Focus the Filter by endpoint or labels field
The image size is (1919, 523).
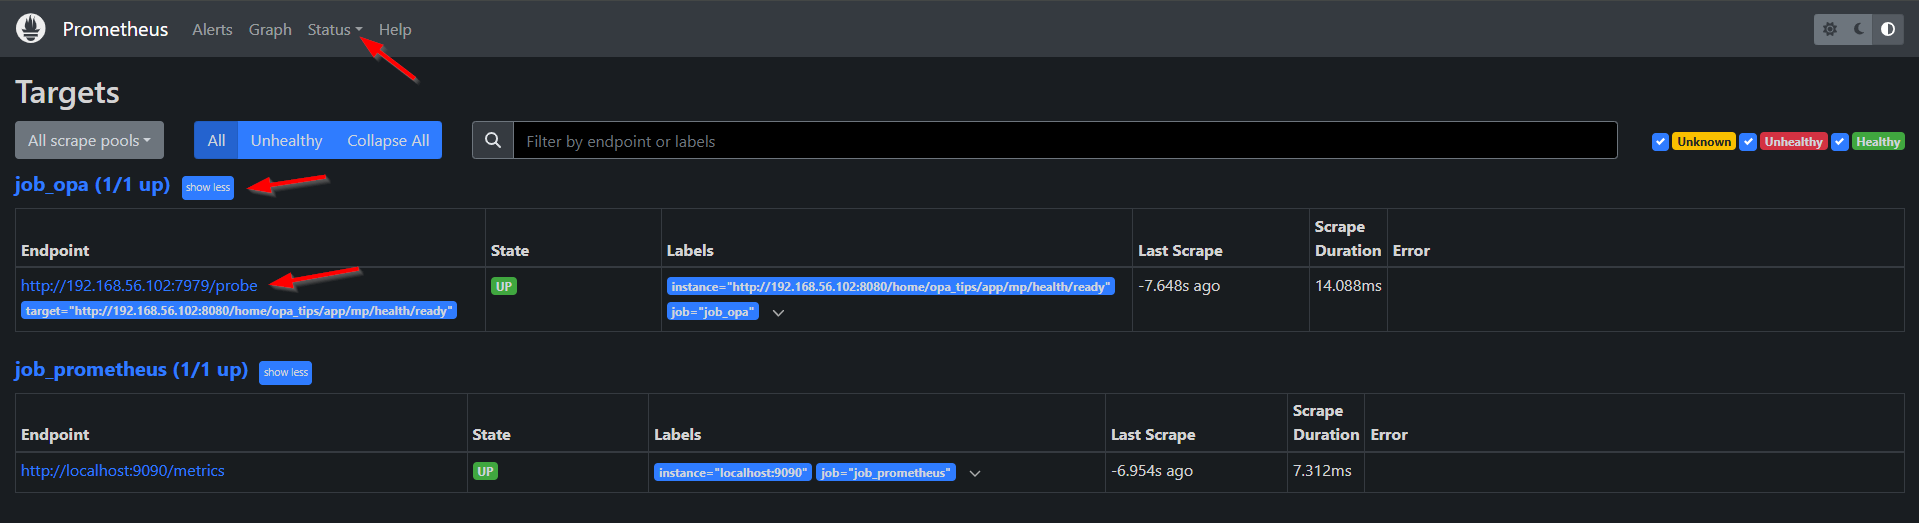(x=1065, y=140)
